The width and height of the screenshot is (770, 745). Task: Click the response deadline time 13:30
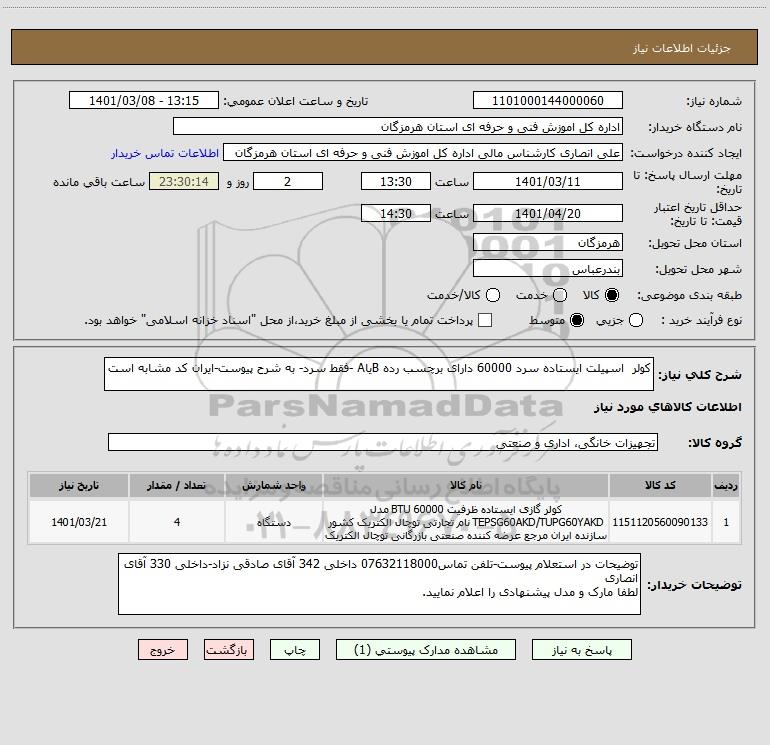coord(396,181)
